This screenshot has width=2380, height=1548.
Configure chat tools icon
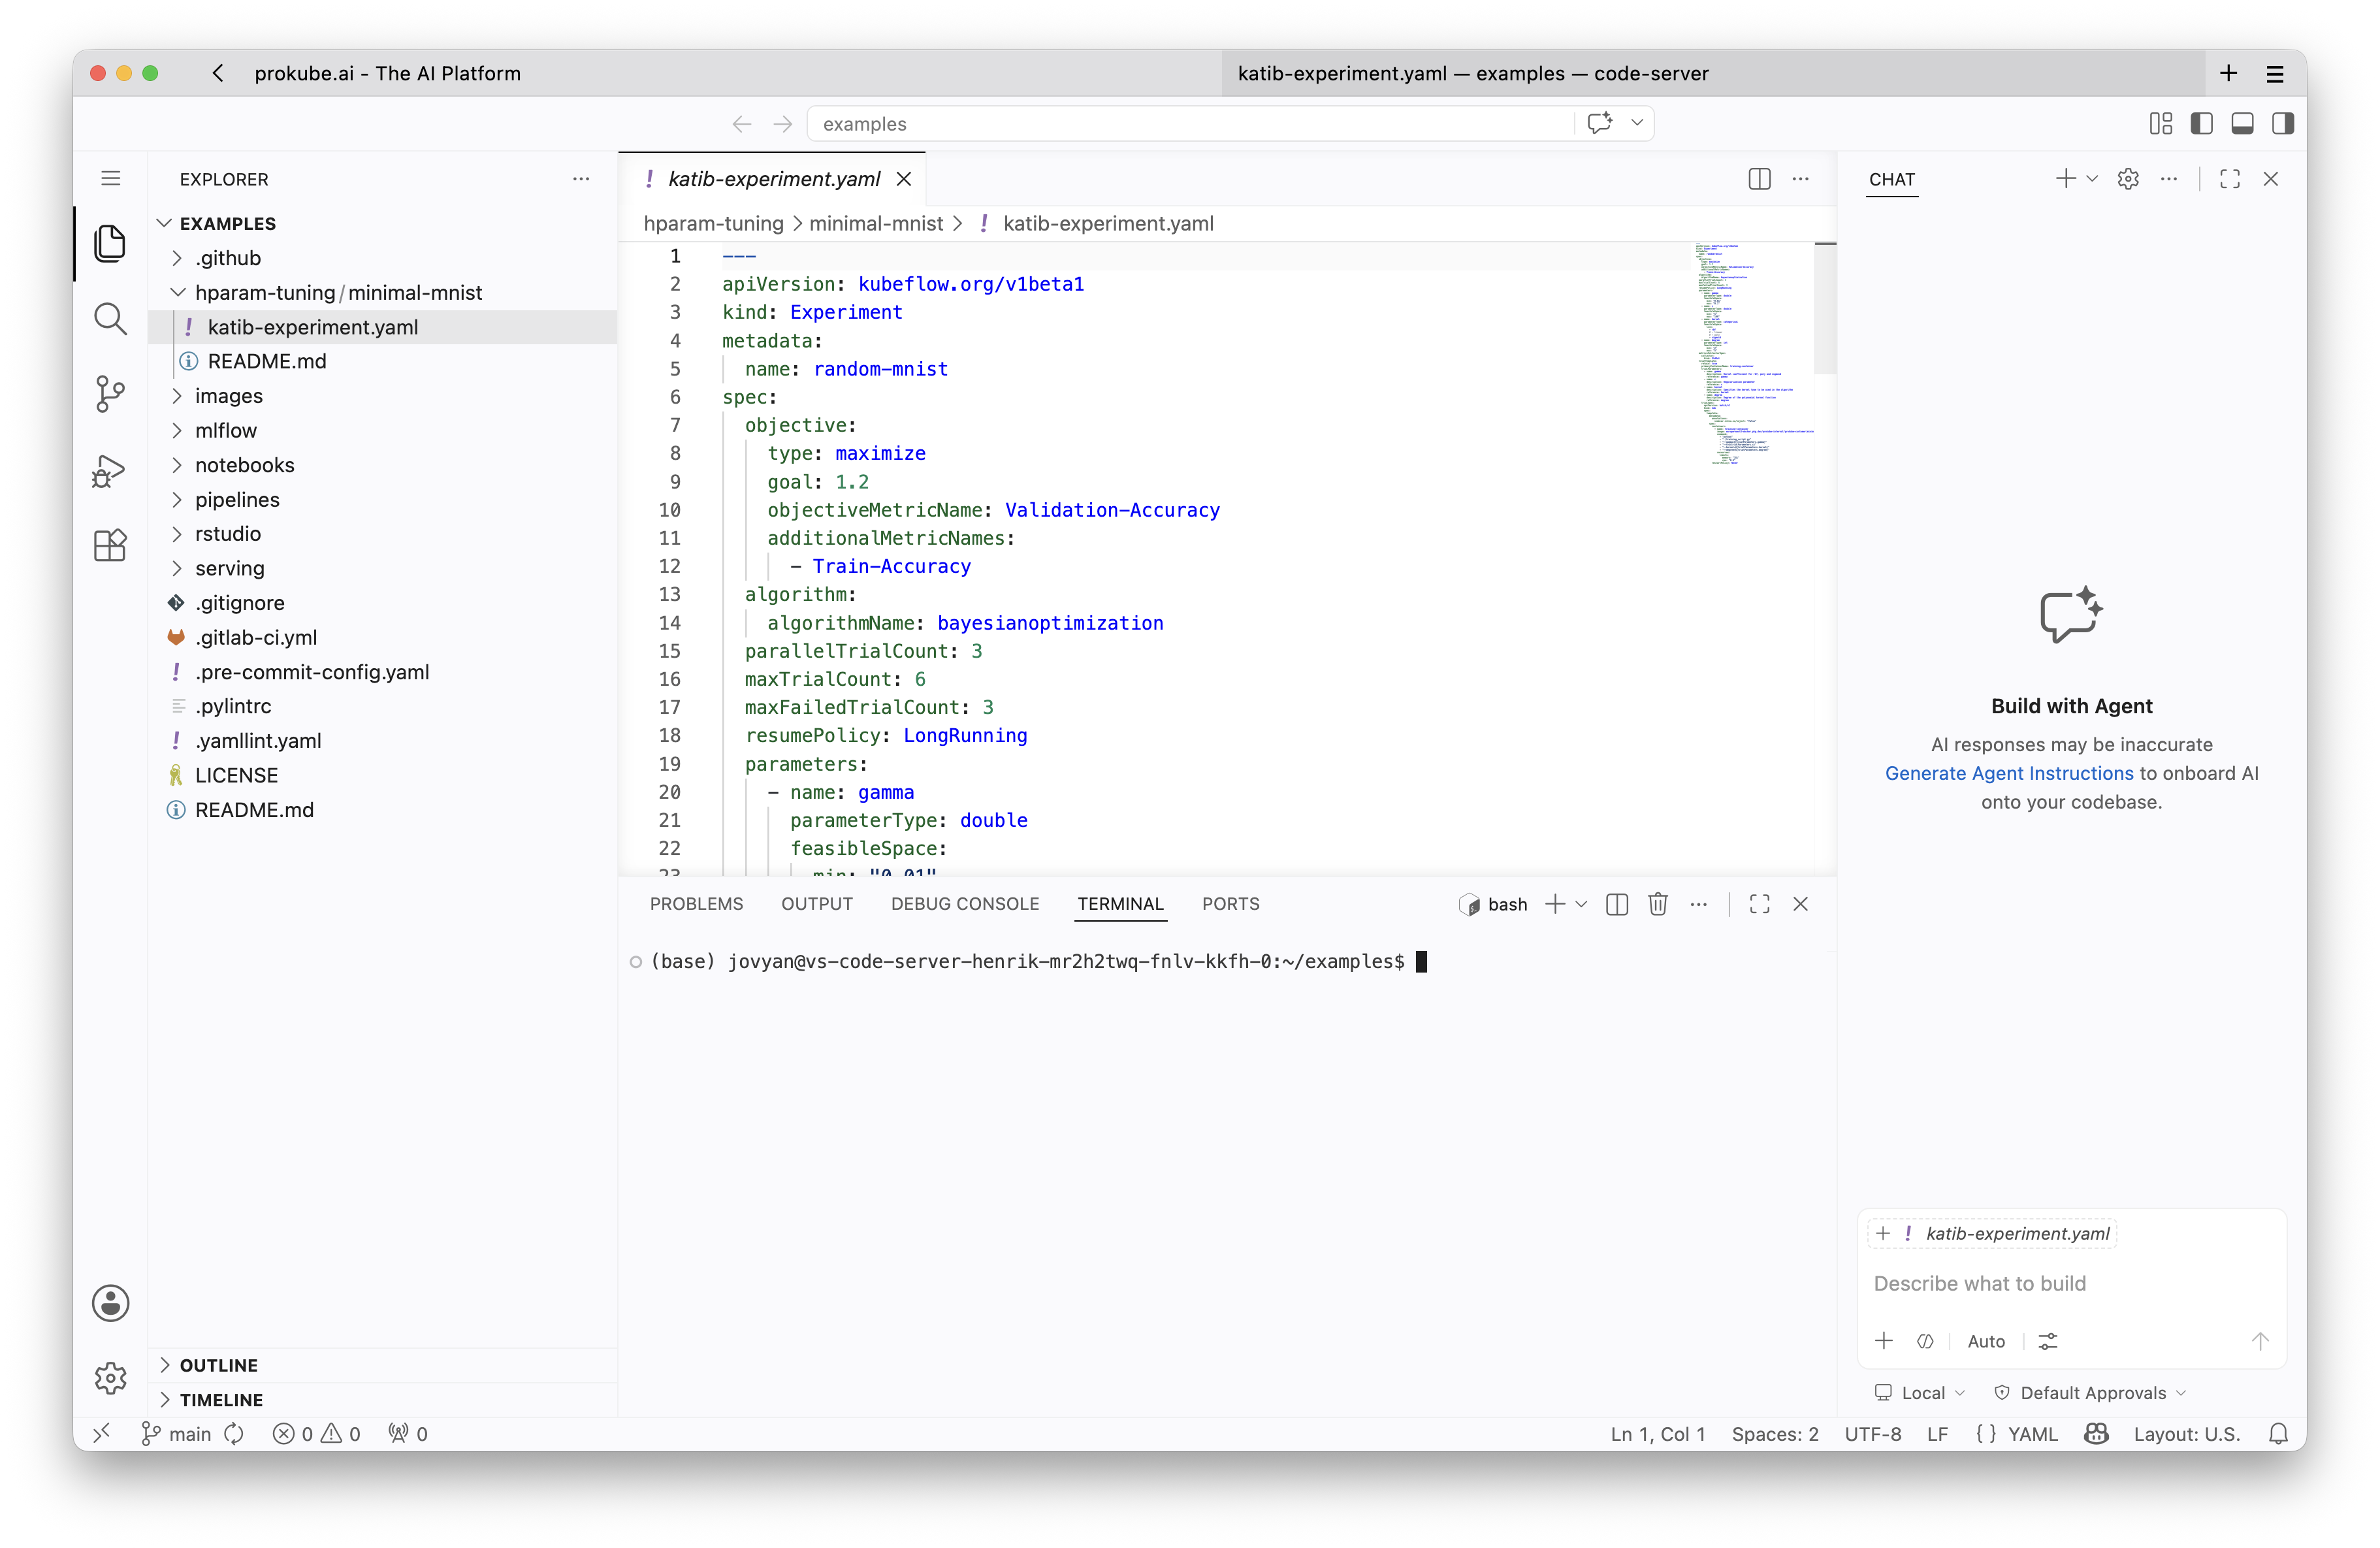pyautogui.click(x=2048, y=1341)
